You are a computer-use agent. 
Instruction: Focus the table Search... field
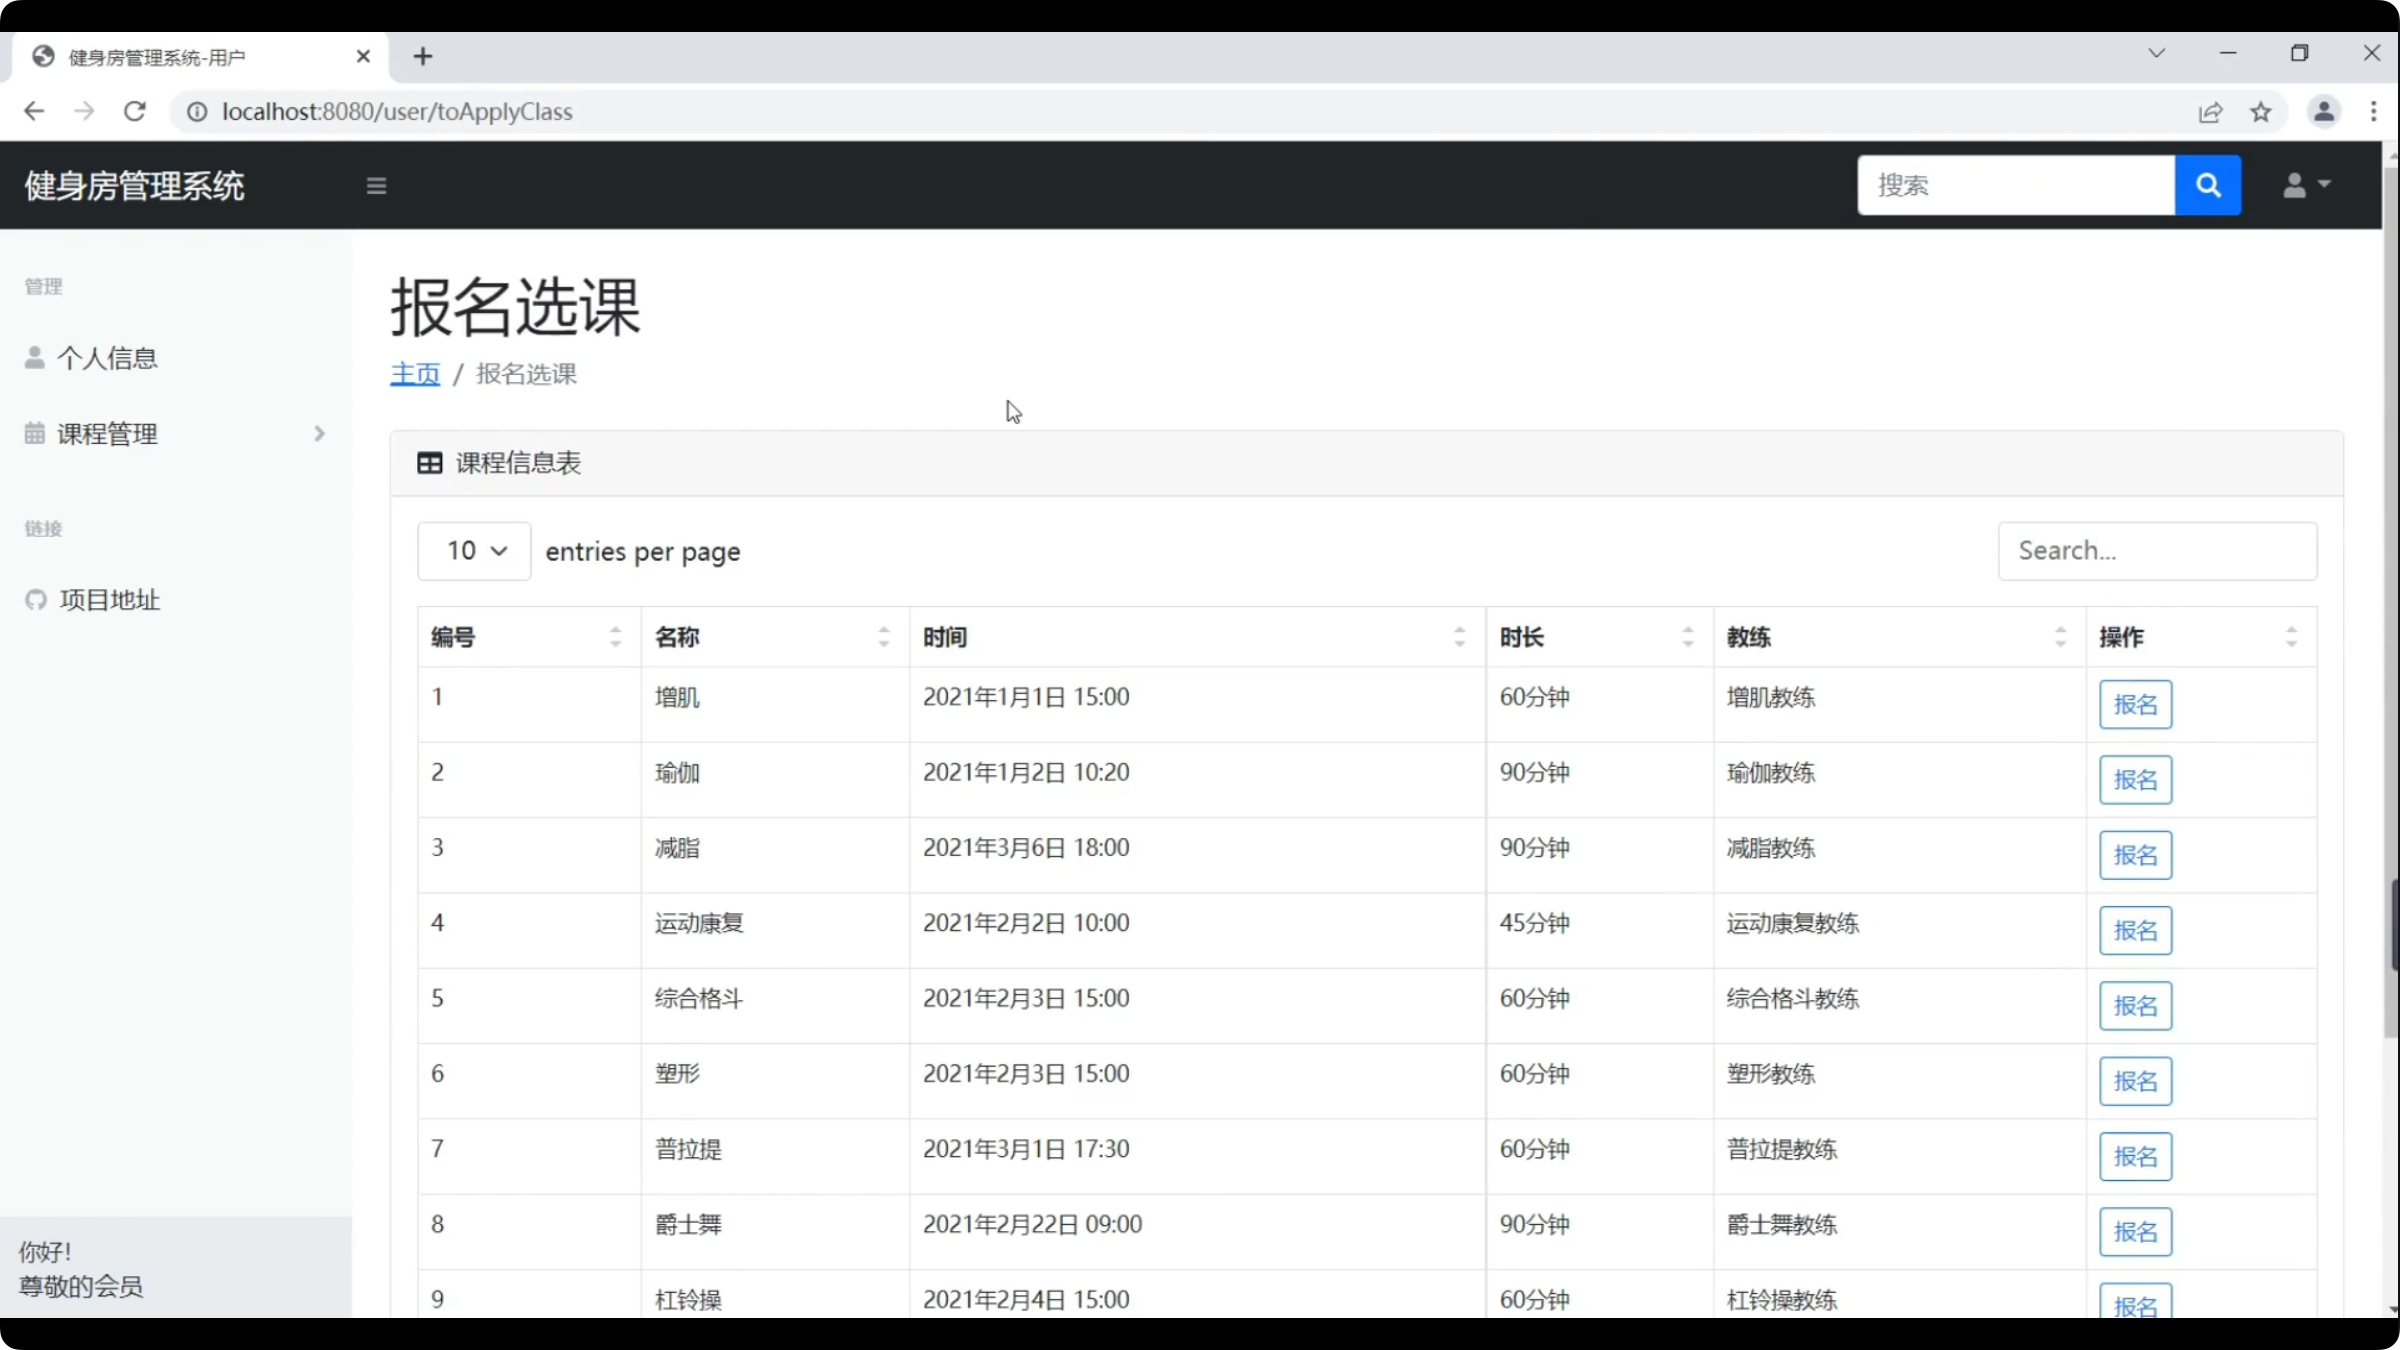[2156, 551]
